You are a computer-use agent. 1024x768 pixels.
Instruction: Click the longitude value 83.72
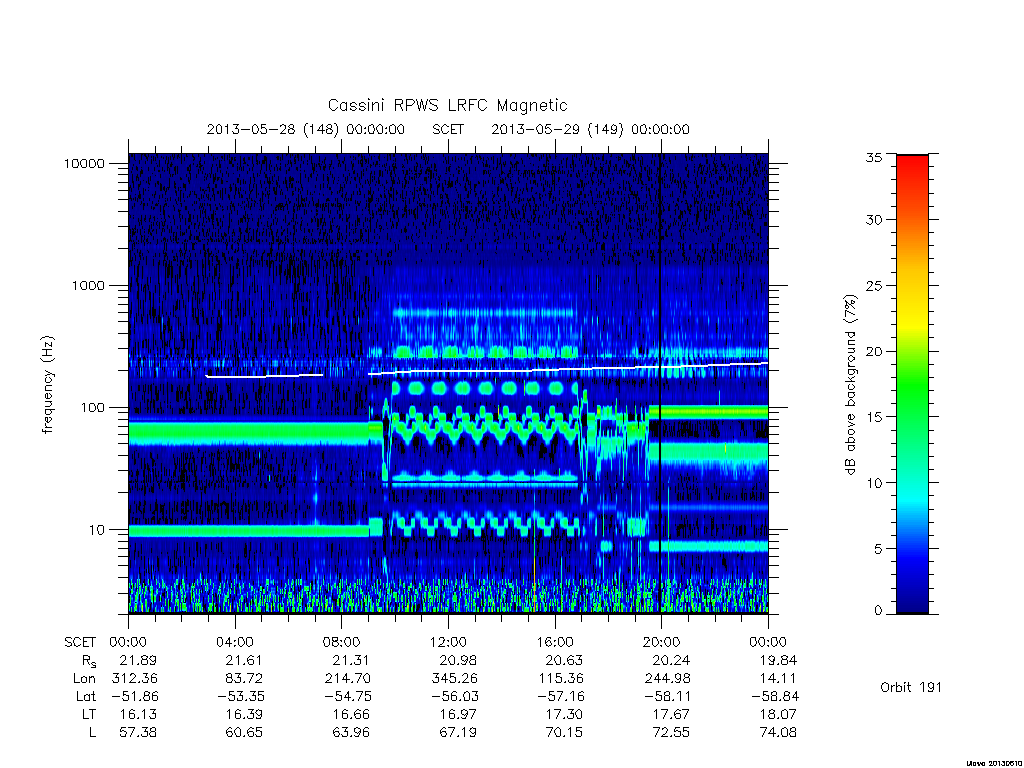(x=244, y=679)
